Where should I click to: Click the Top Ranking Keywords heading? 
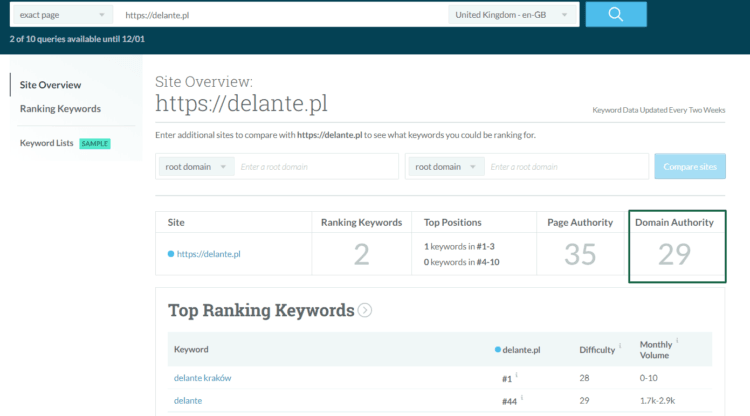click(x=261, y=310)
